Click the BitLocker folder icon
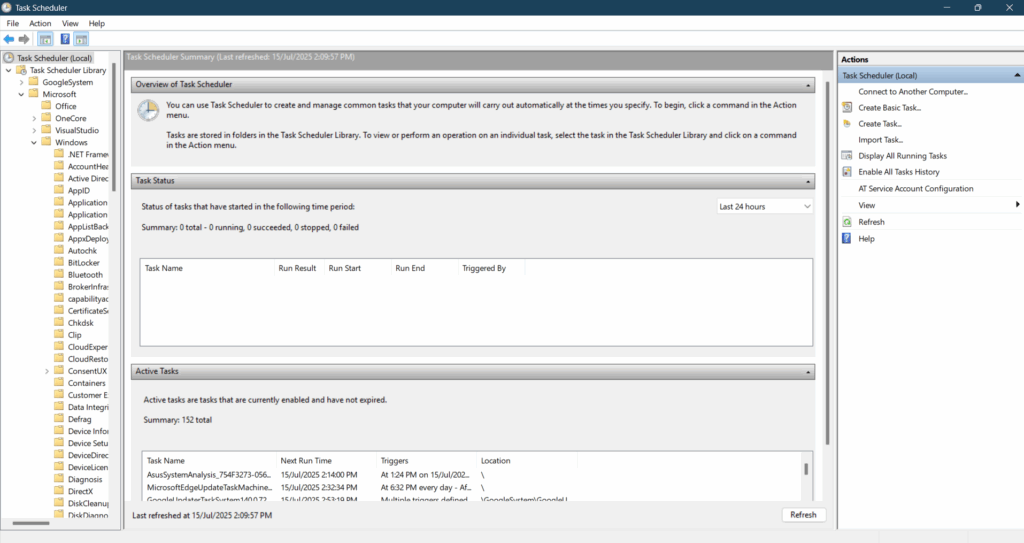1024x543 pixels. coord(59,262)
